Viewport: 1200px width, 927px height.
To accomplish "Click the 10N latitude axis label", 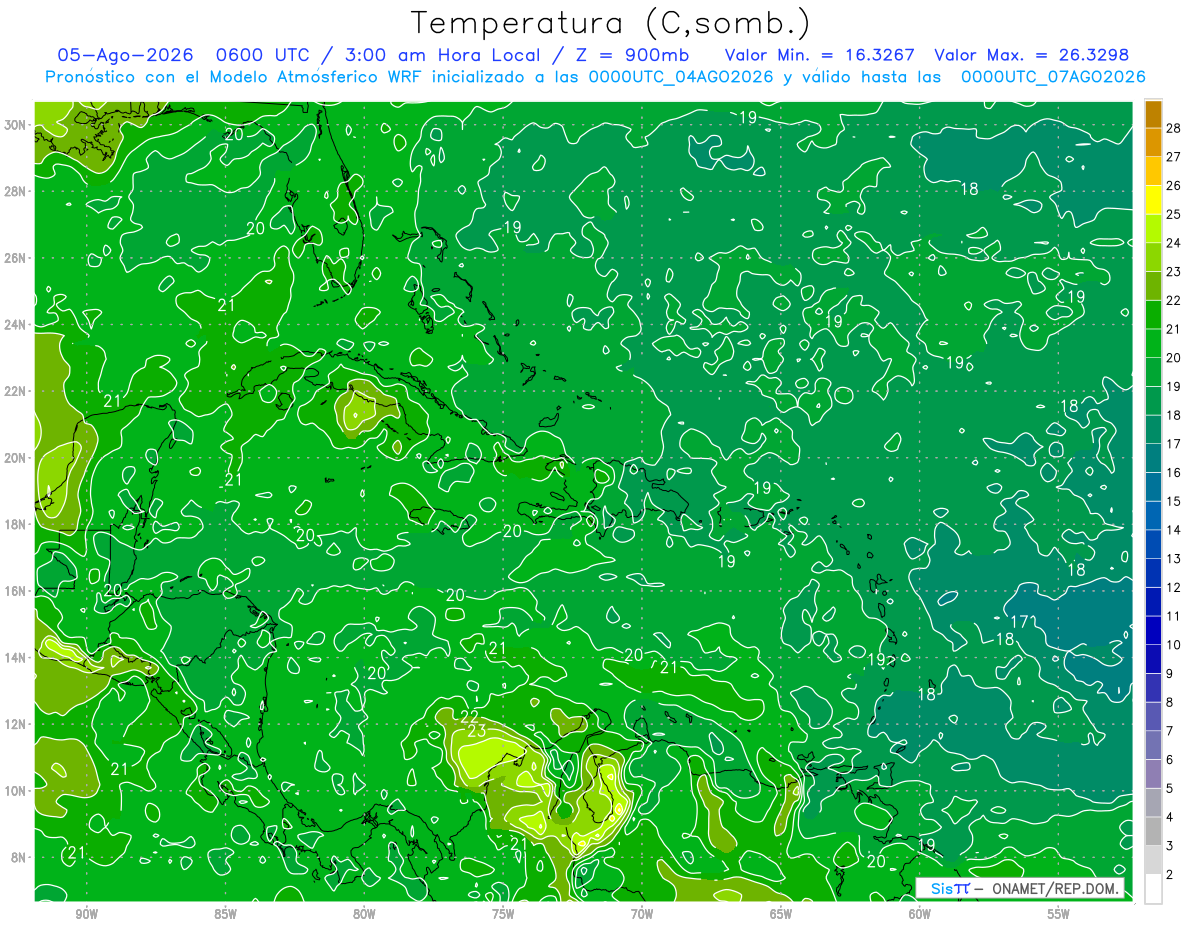I will 16,791.
